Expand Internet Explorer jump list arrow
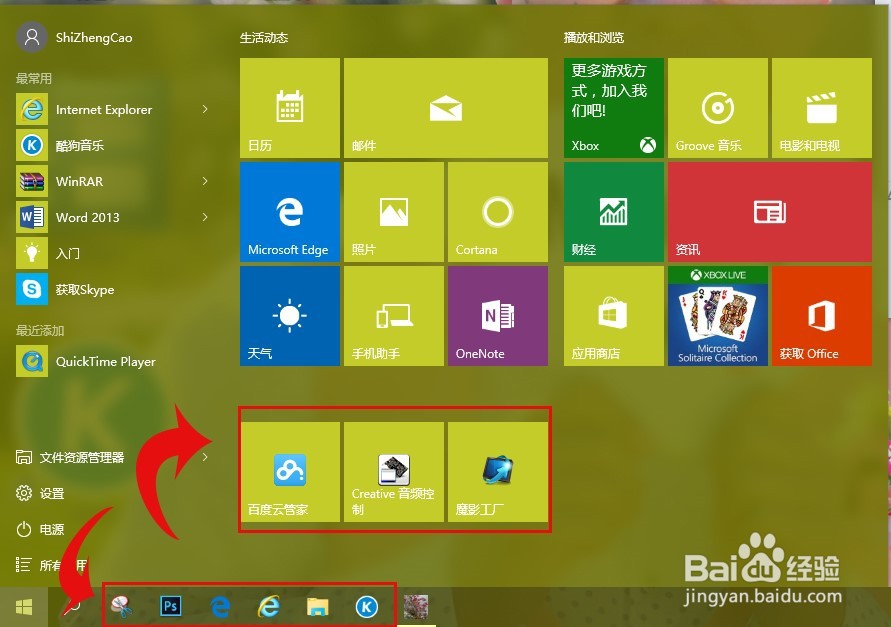This screenshot has height=627, width=891. click(x=205, y=109)
